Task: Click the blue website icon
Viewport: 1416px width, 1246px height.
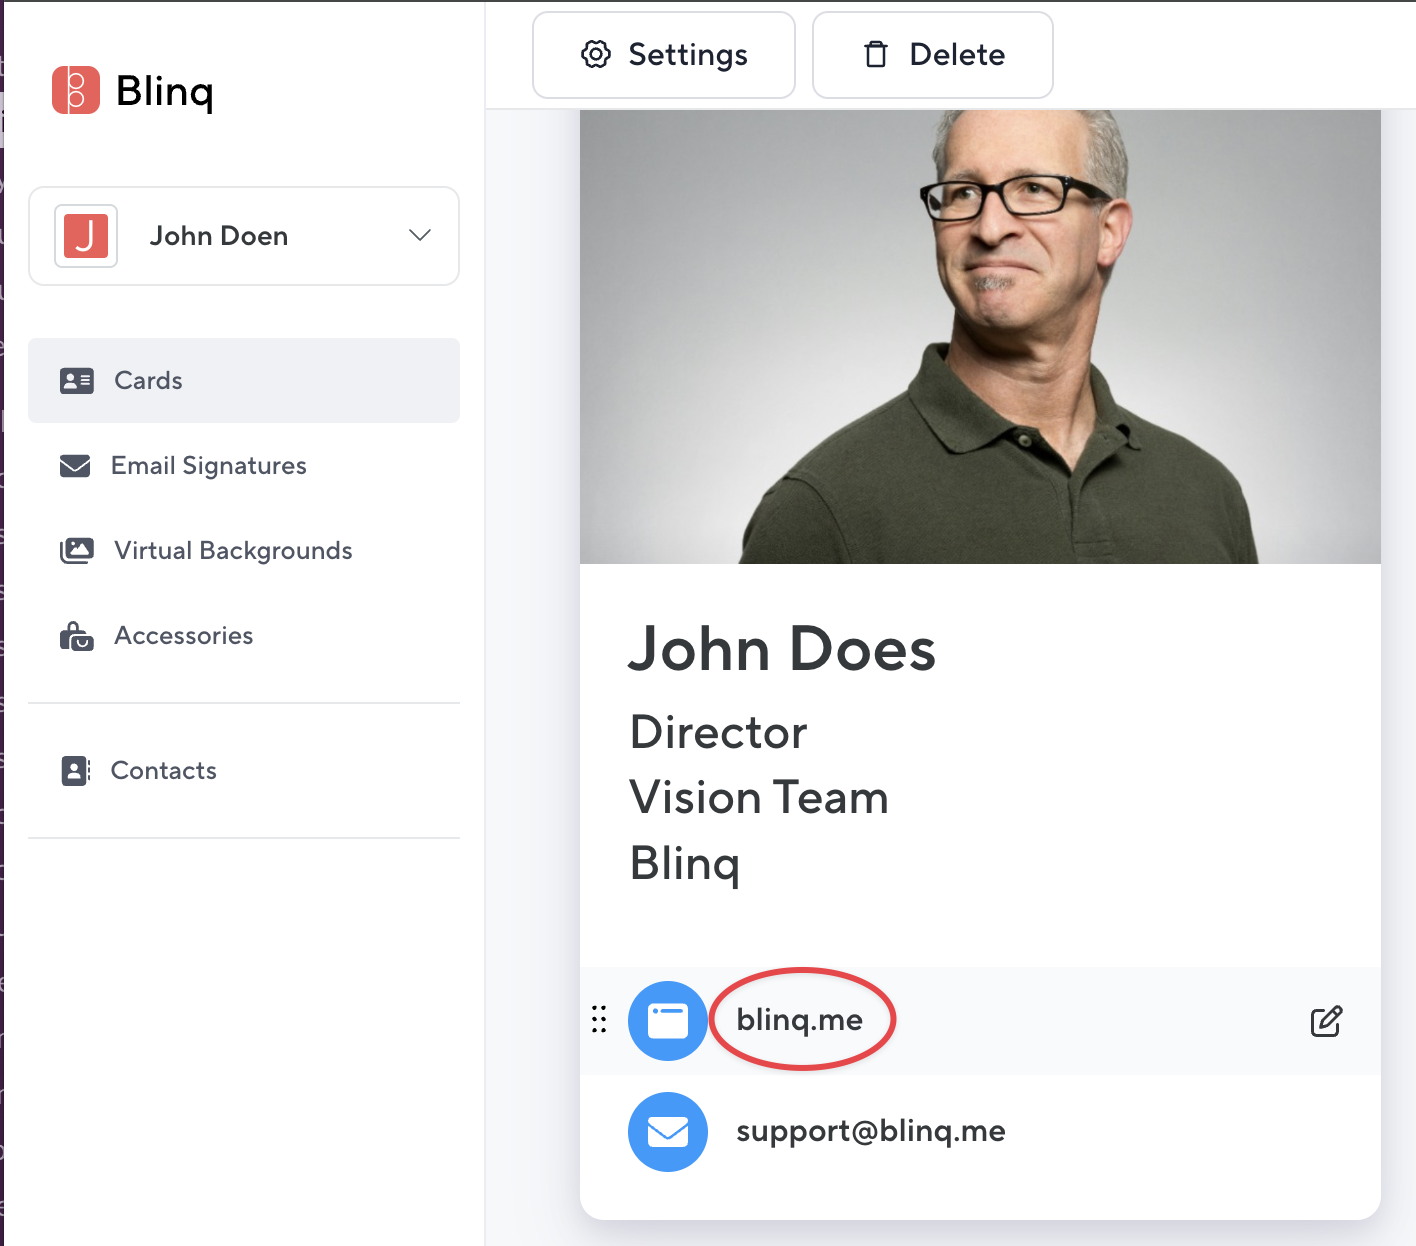Action: point(668,1021)
